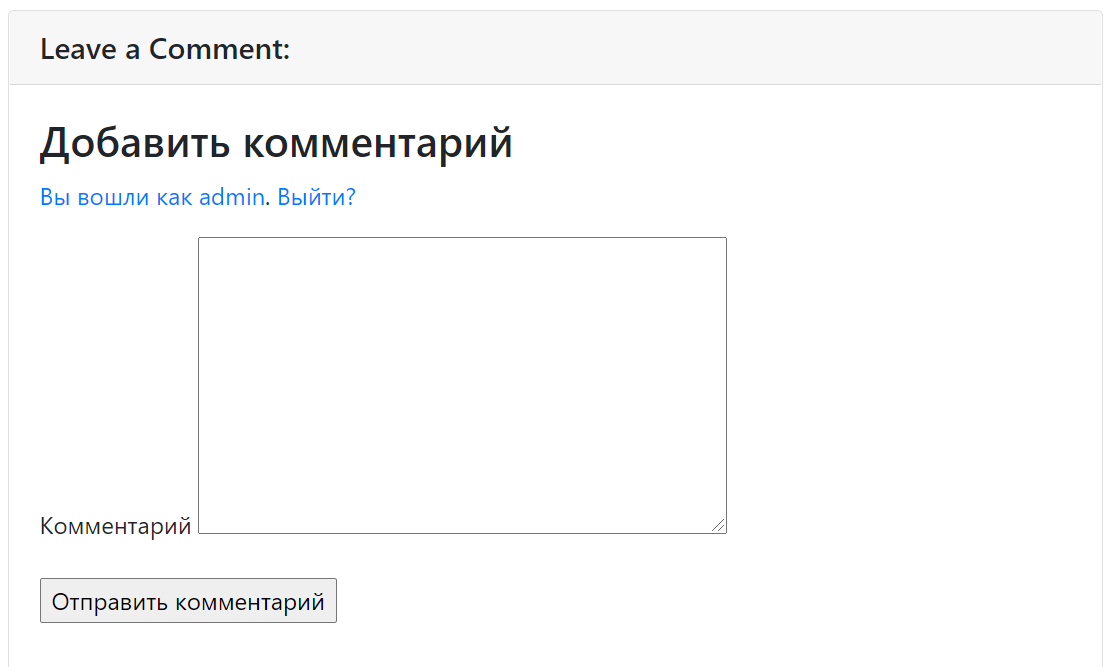The height and width of the screenshot is (667, 1114).
Task: Click the 'Вы вошли как admin' profile link
Action: (x=153, y=197)
